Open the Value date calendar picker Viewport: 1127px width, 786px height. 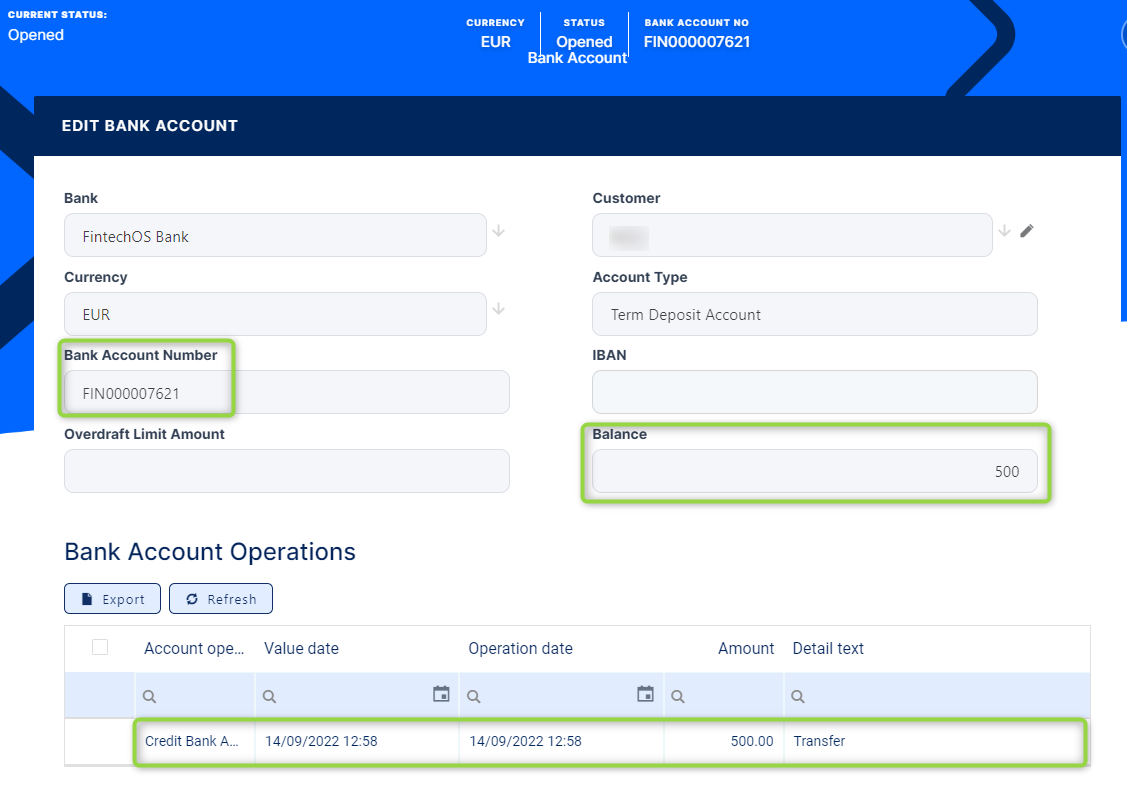[x=441, y=694]
